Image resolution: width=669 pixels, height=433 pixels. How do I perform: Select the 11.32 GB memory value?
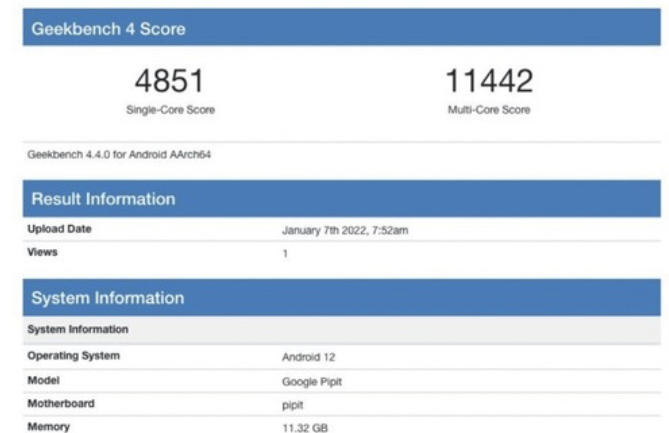coord(305,428)
